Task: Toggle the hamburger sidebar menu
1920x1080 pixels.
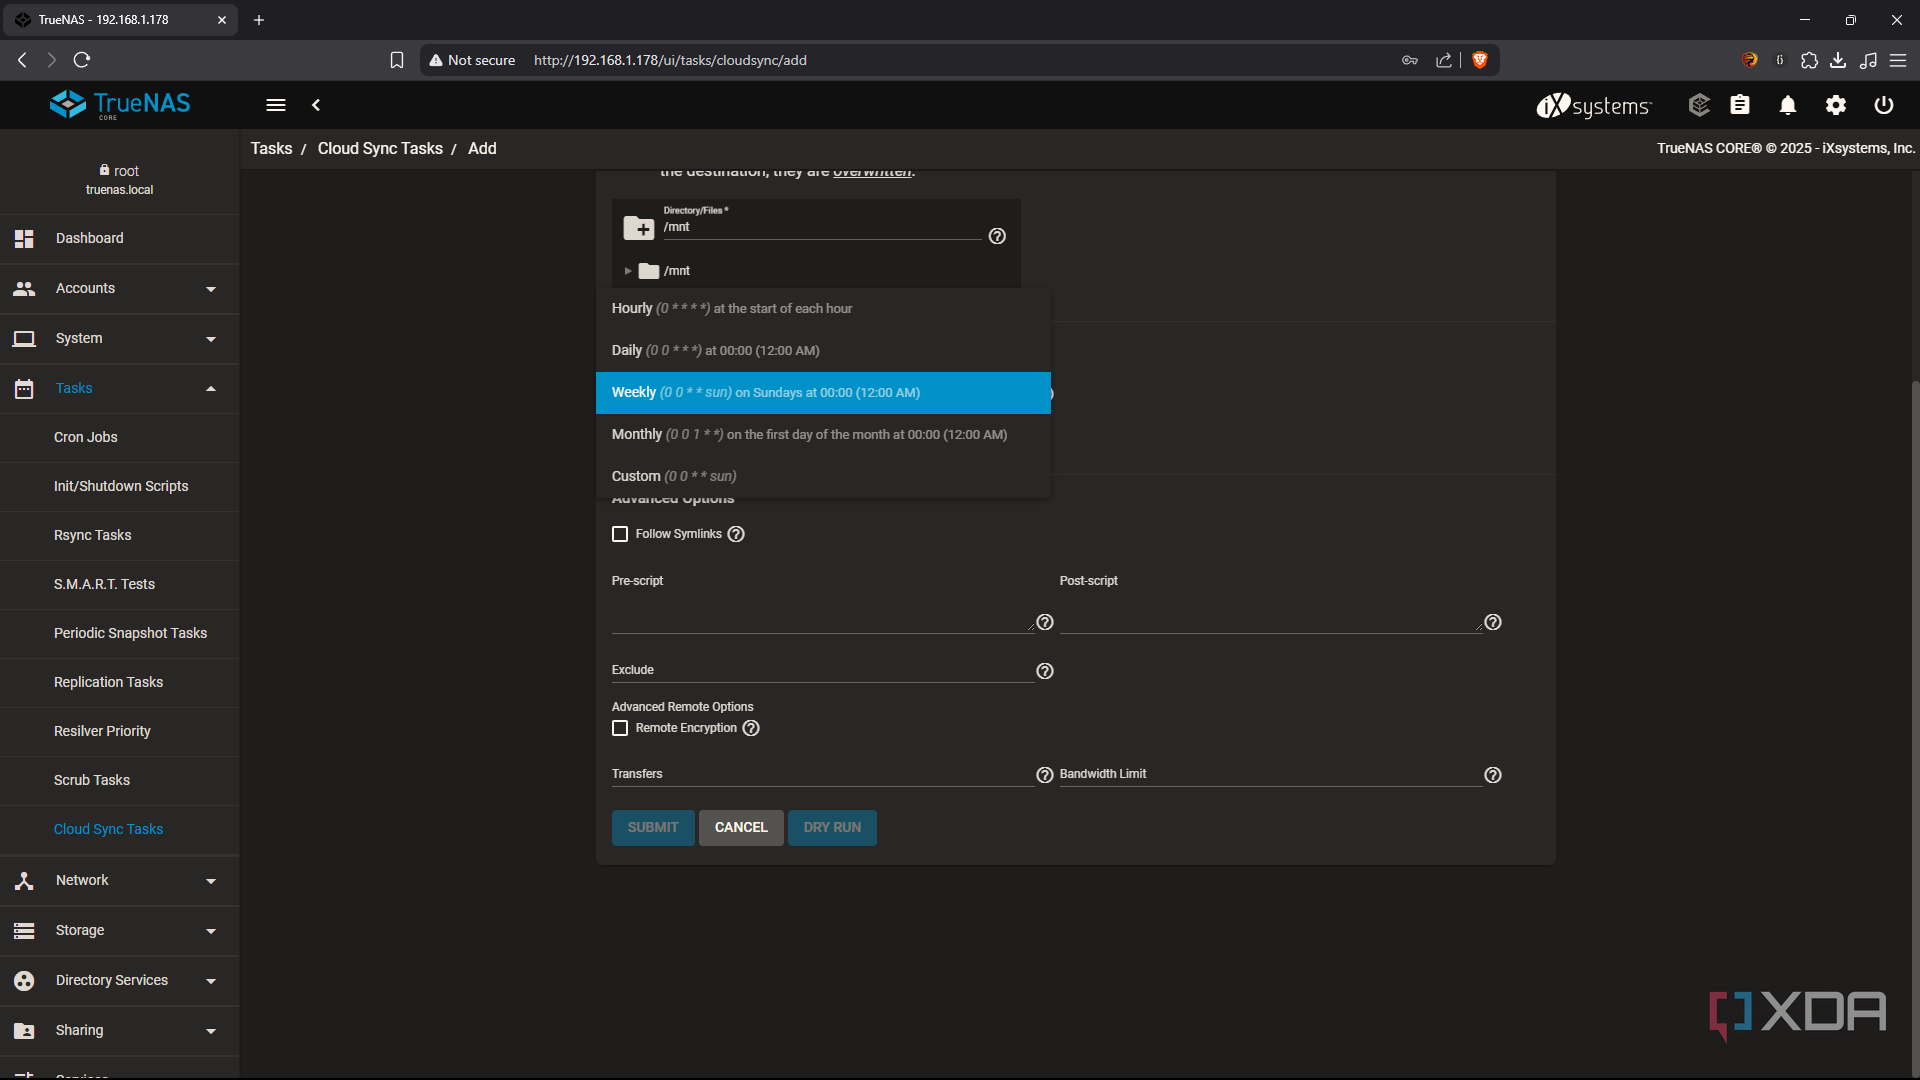Action: tap(276, 105)
